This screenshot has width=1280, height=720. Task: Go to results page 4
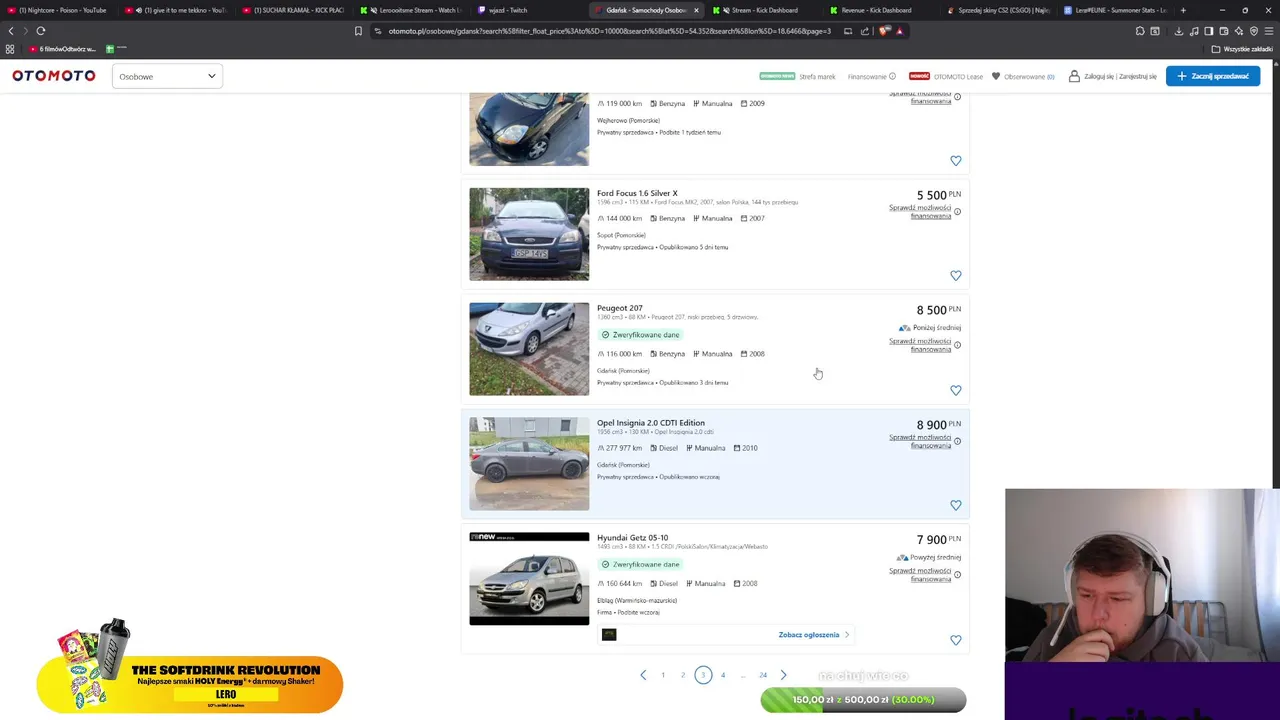pos(723,675)
